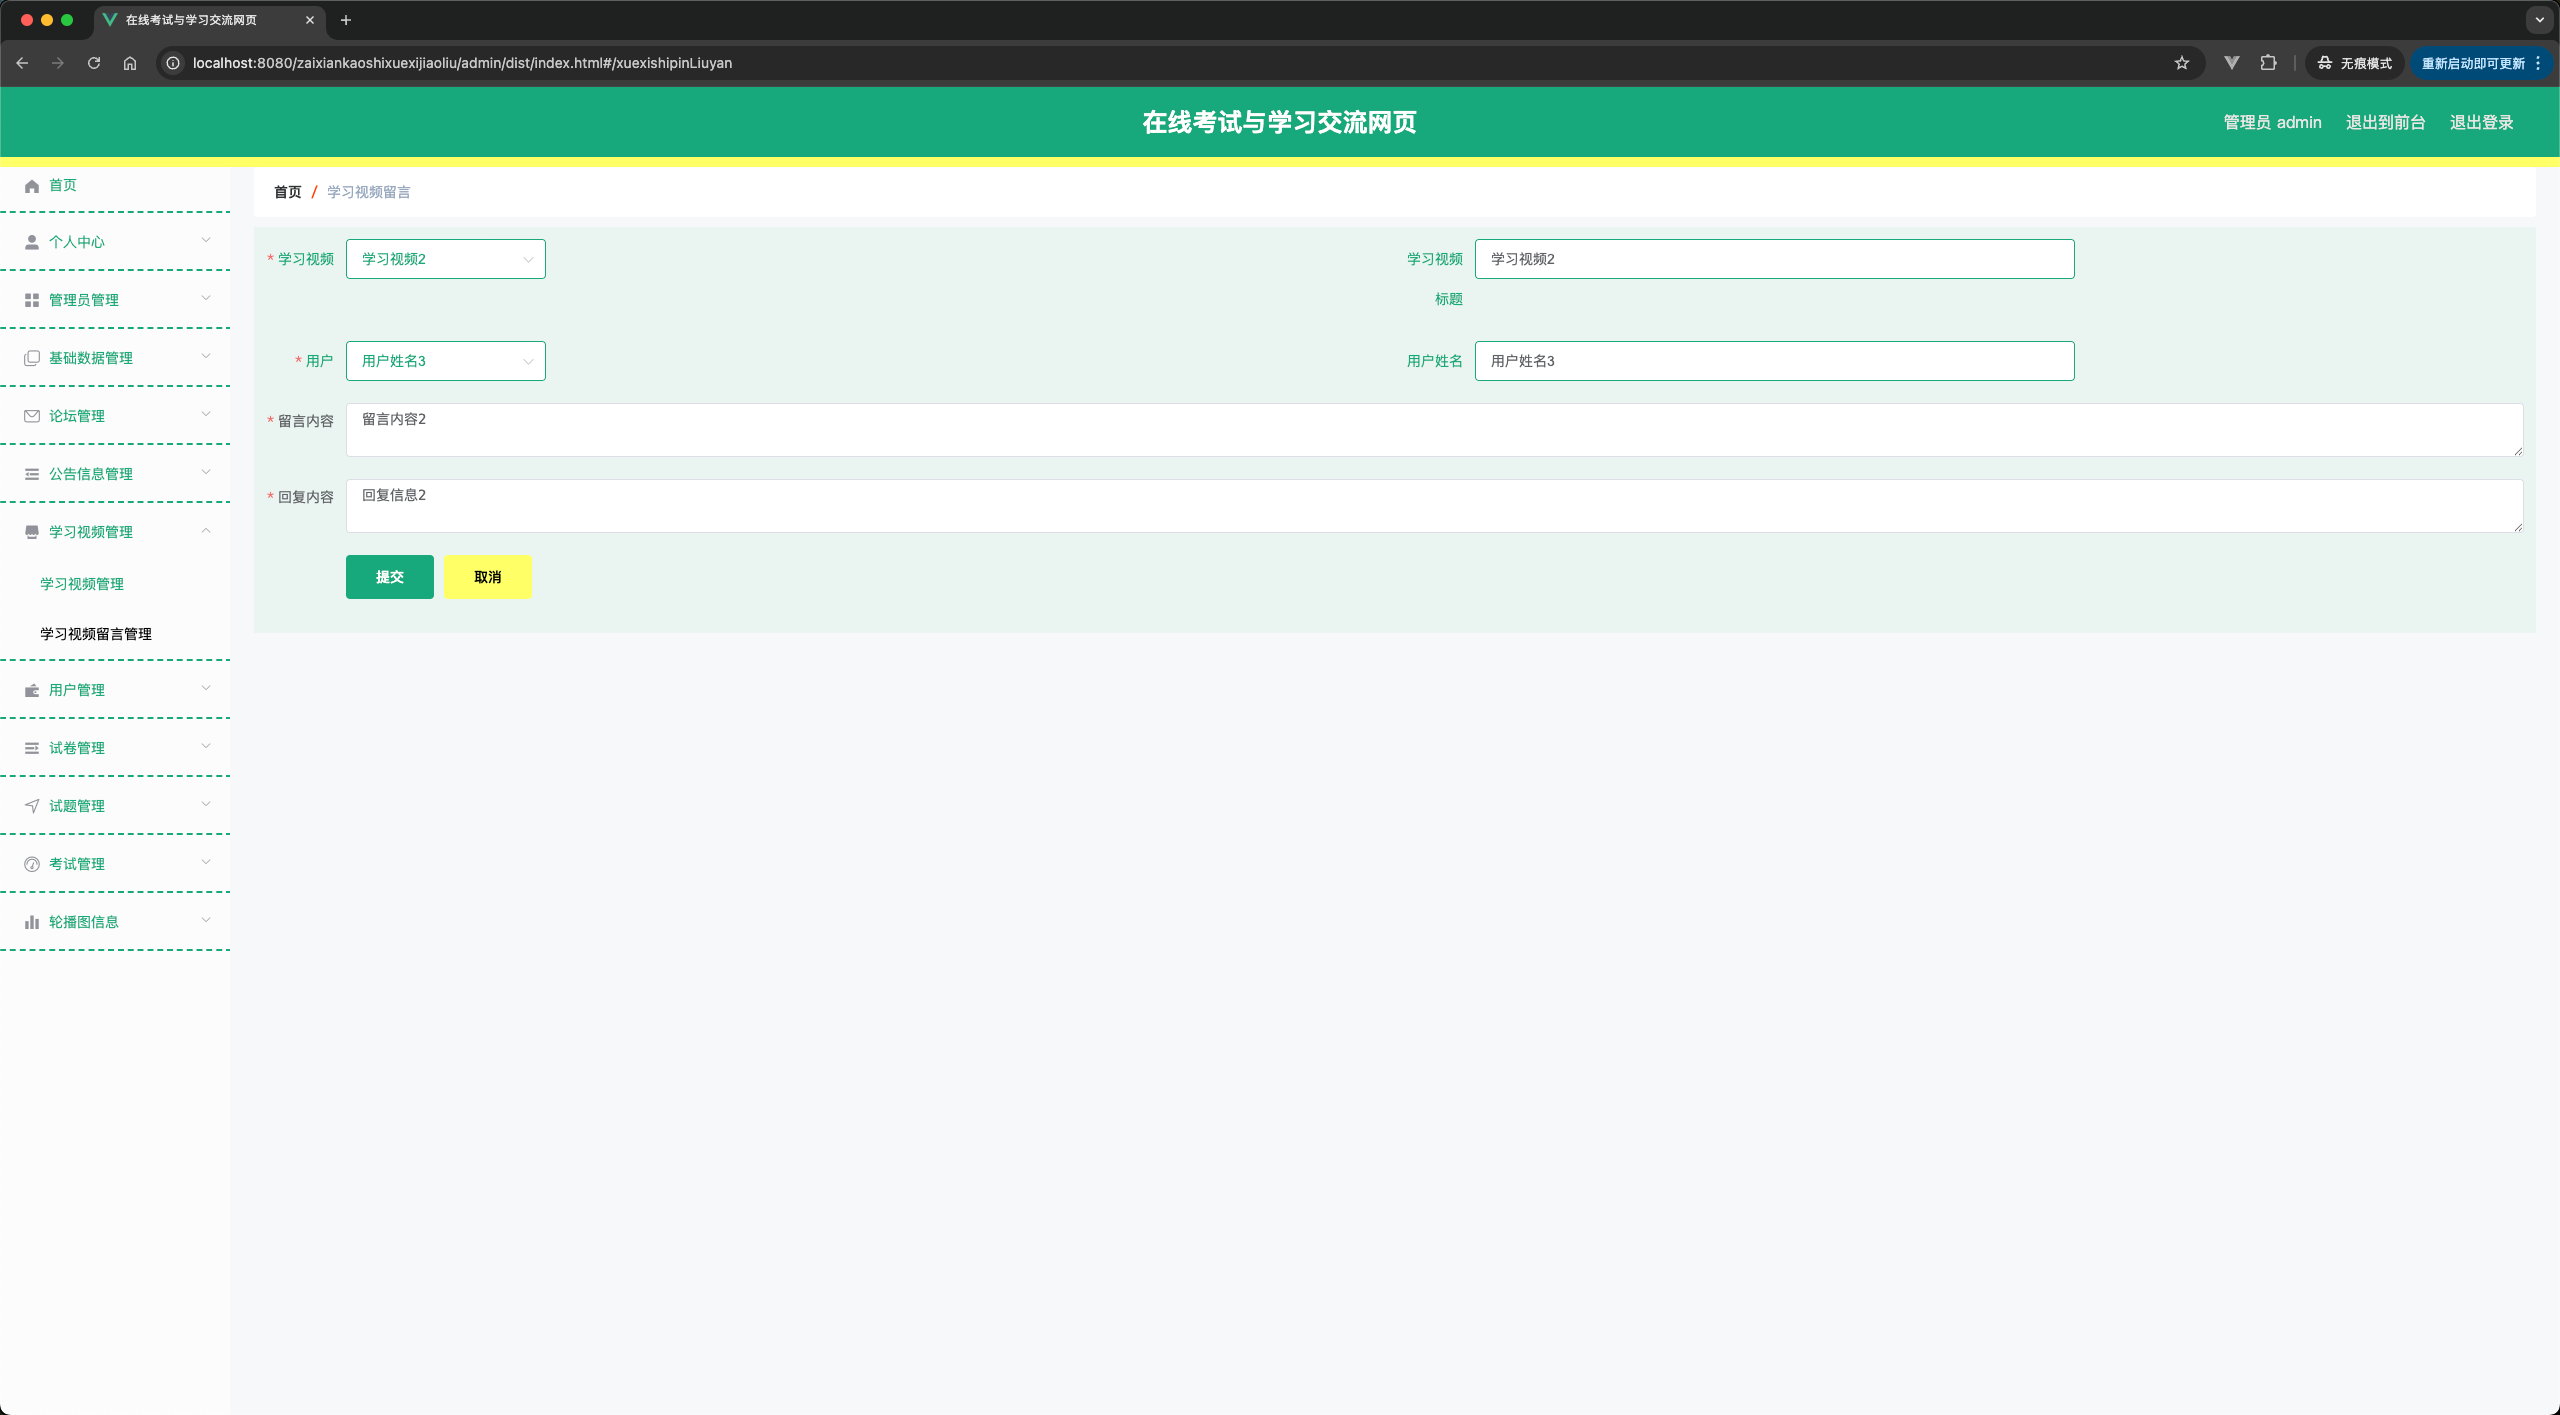Open the 学习视频管理 submenu item
This screenshot has height=1415, width=2560.
tap(82, 584)
